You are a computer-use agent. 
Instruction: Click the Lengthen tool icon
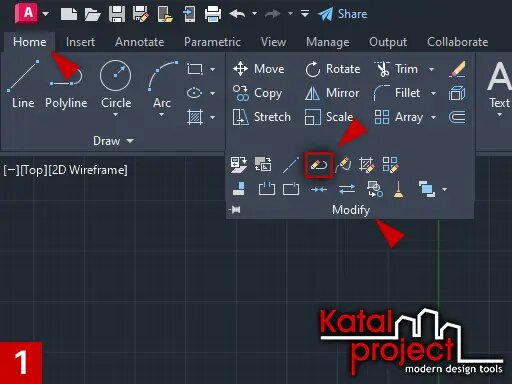[291, 165]
